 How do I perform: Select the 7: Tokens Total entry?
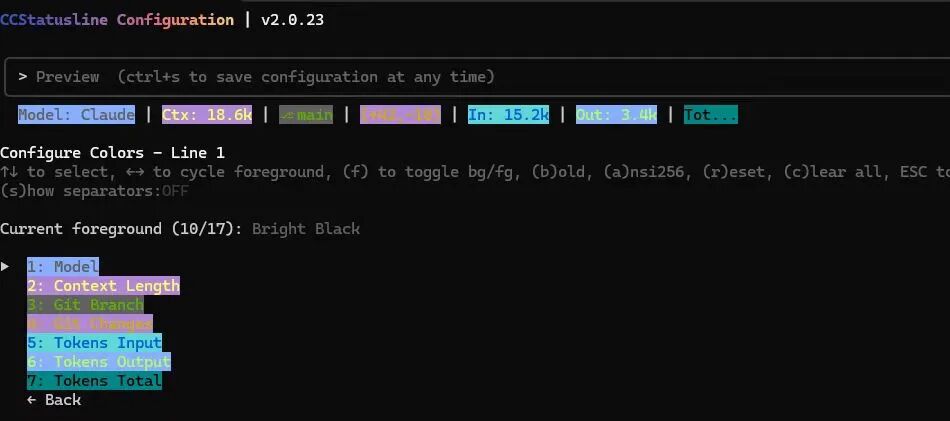(94, 381)
